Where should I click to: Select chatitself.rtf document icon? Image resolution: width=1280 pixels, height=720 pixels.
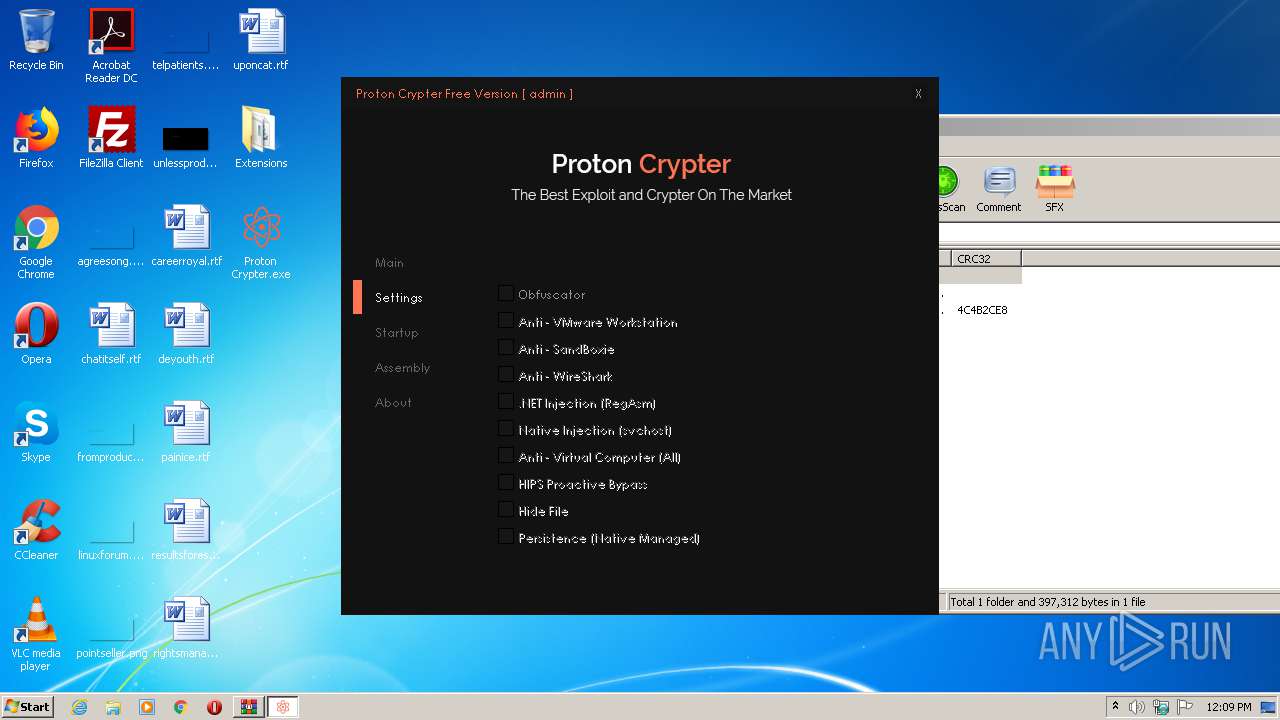pyautogui.click(x=111, y=334)
